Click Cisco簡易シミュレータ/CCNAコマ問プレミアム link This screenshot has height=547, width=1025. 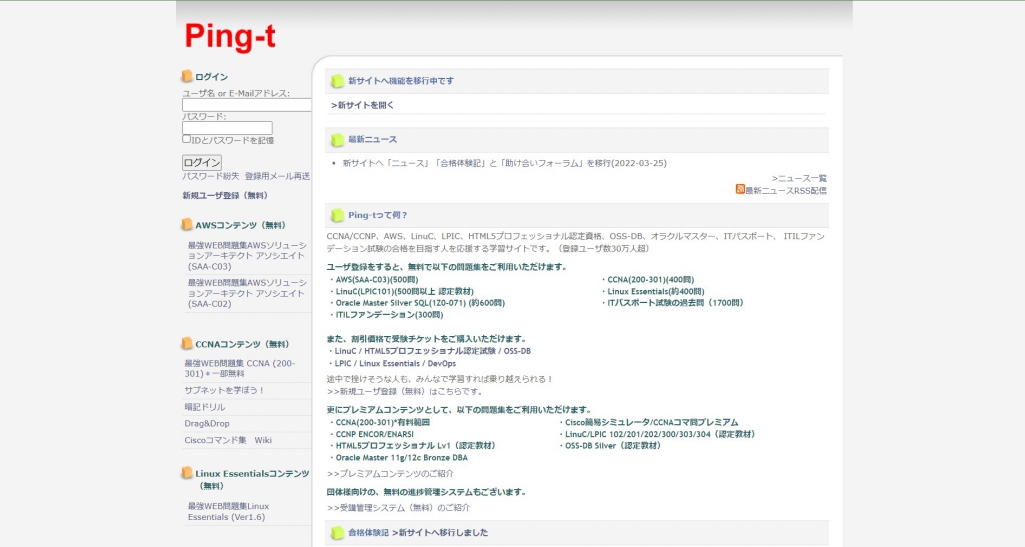coord(651,423)
